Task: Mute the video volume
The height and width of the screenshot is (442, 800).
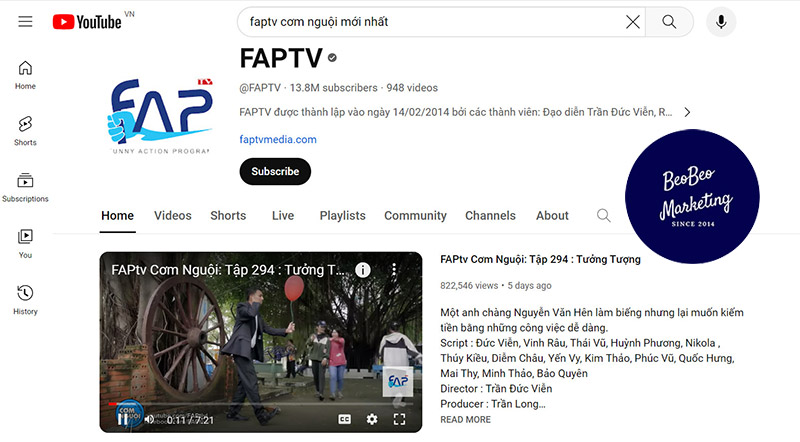Action: coord(149,419)
